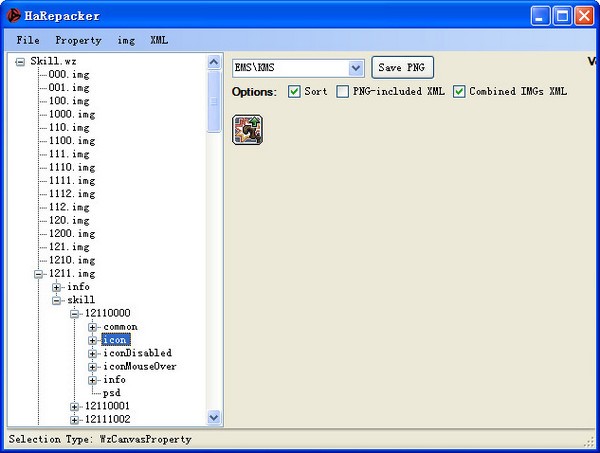Select 111.img in the tree

(x=69, y=154)
